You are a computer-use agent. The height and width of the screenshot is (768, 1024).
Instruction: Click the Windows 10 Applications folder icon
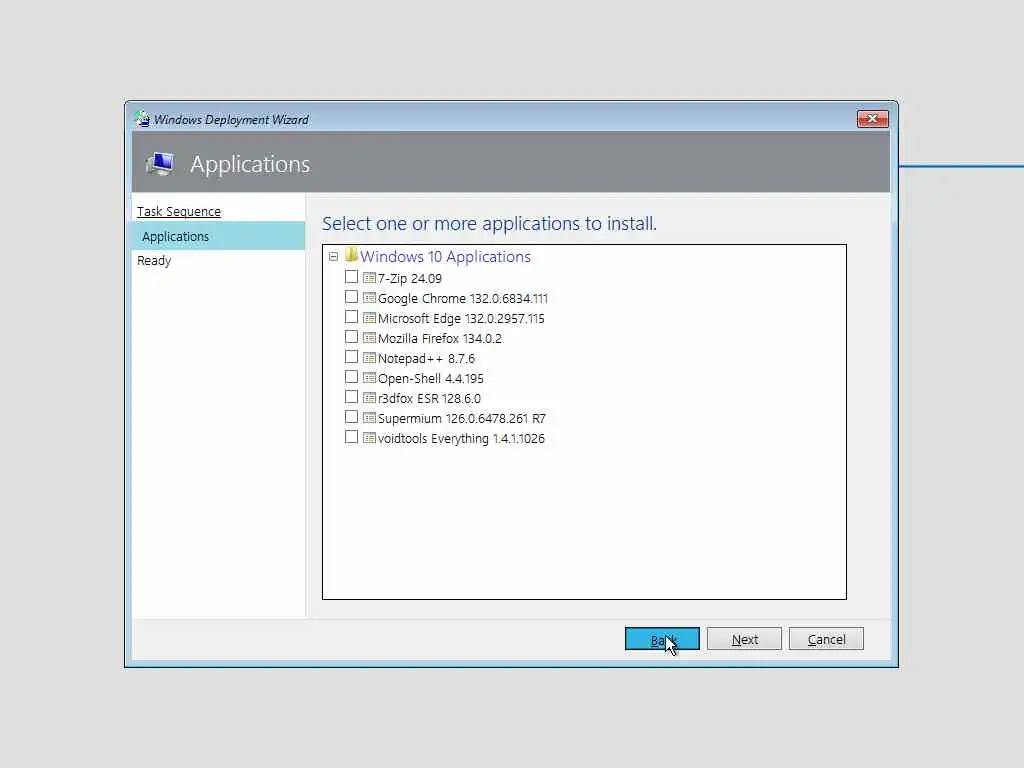pyautogui.click(x=351, y=255)
